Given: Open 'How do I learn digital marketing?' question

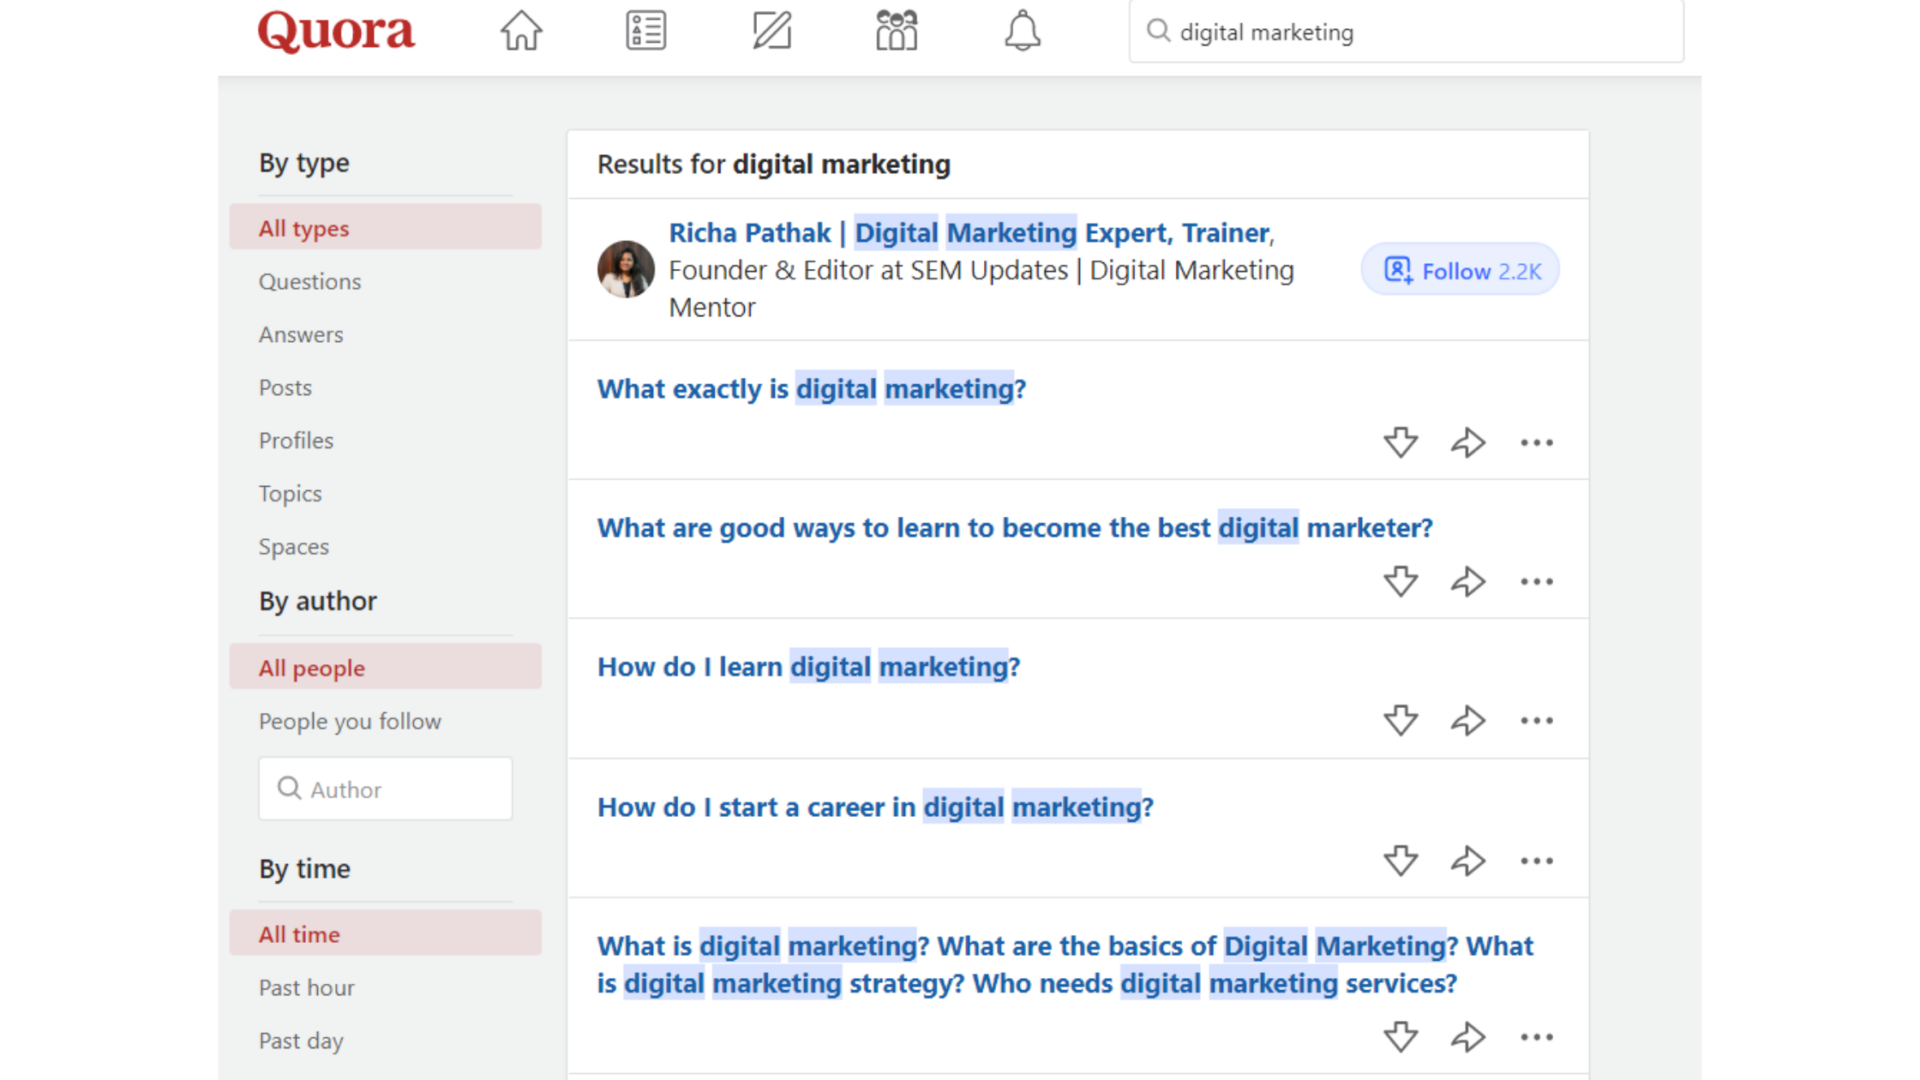Looking at the screenshot, I should 808,667.
